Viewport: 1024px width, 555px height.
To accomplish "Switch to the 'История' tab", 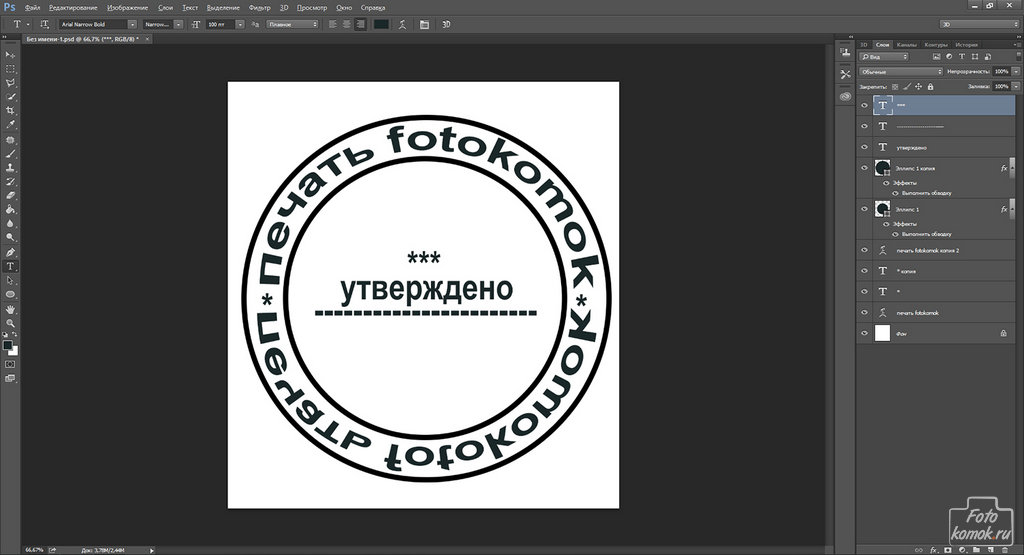I will (x=967, y=44).
